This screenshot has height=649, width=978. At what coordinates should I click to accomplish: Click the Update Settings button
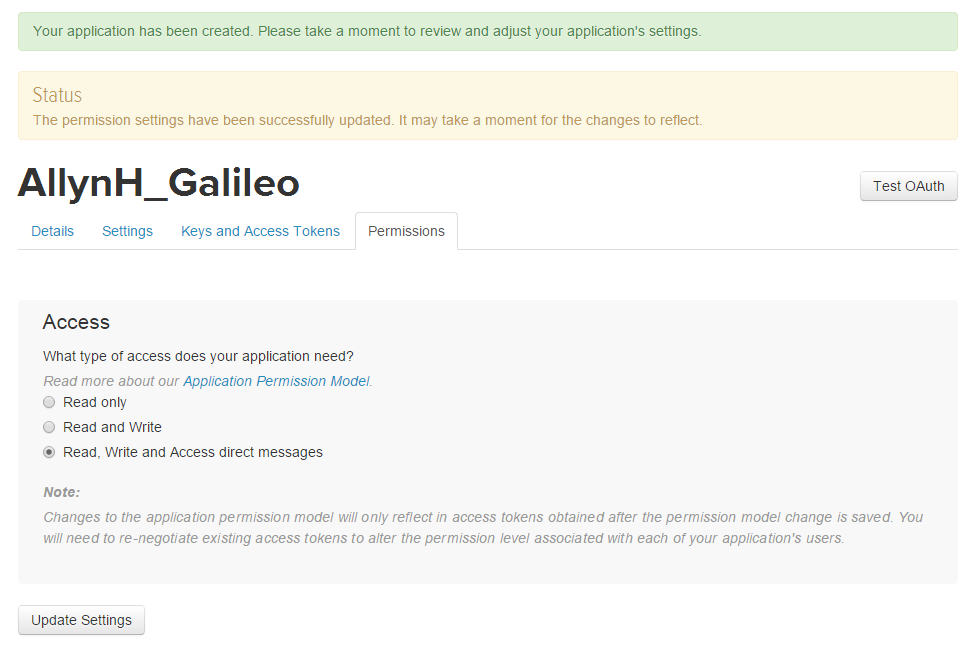click(81, 620)
